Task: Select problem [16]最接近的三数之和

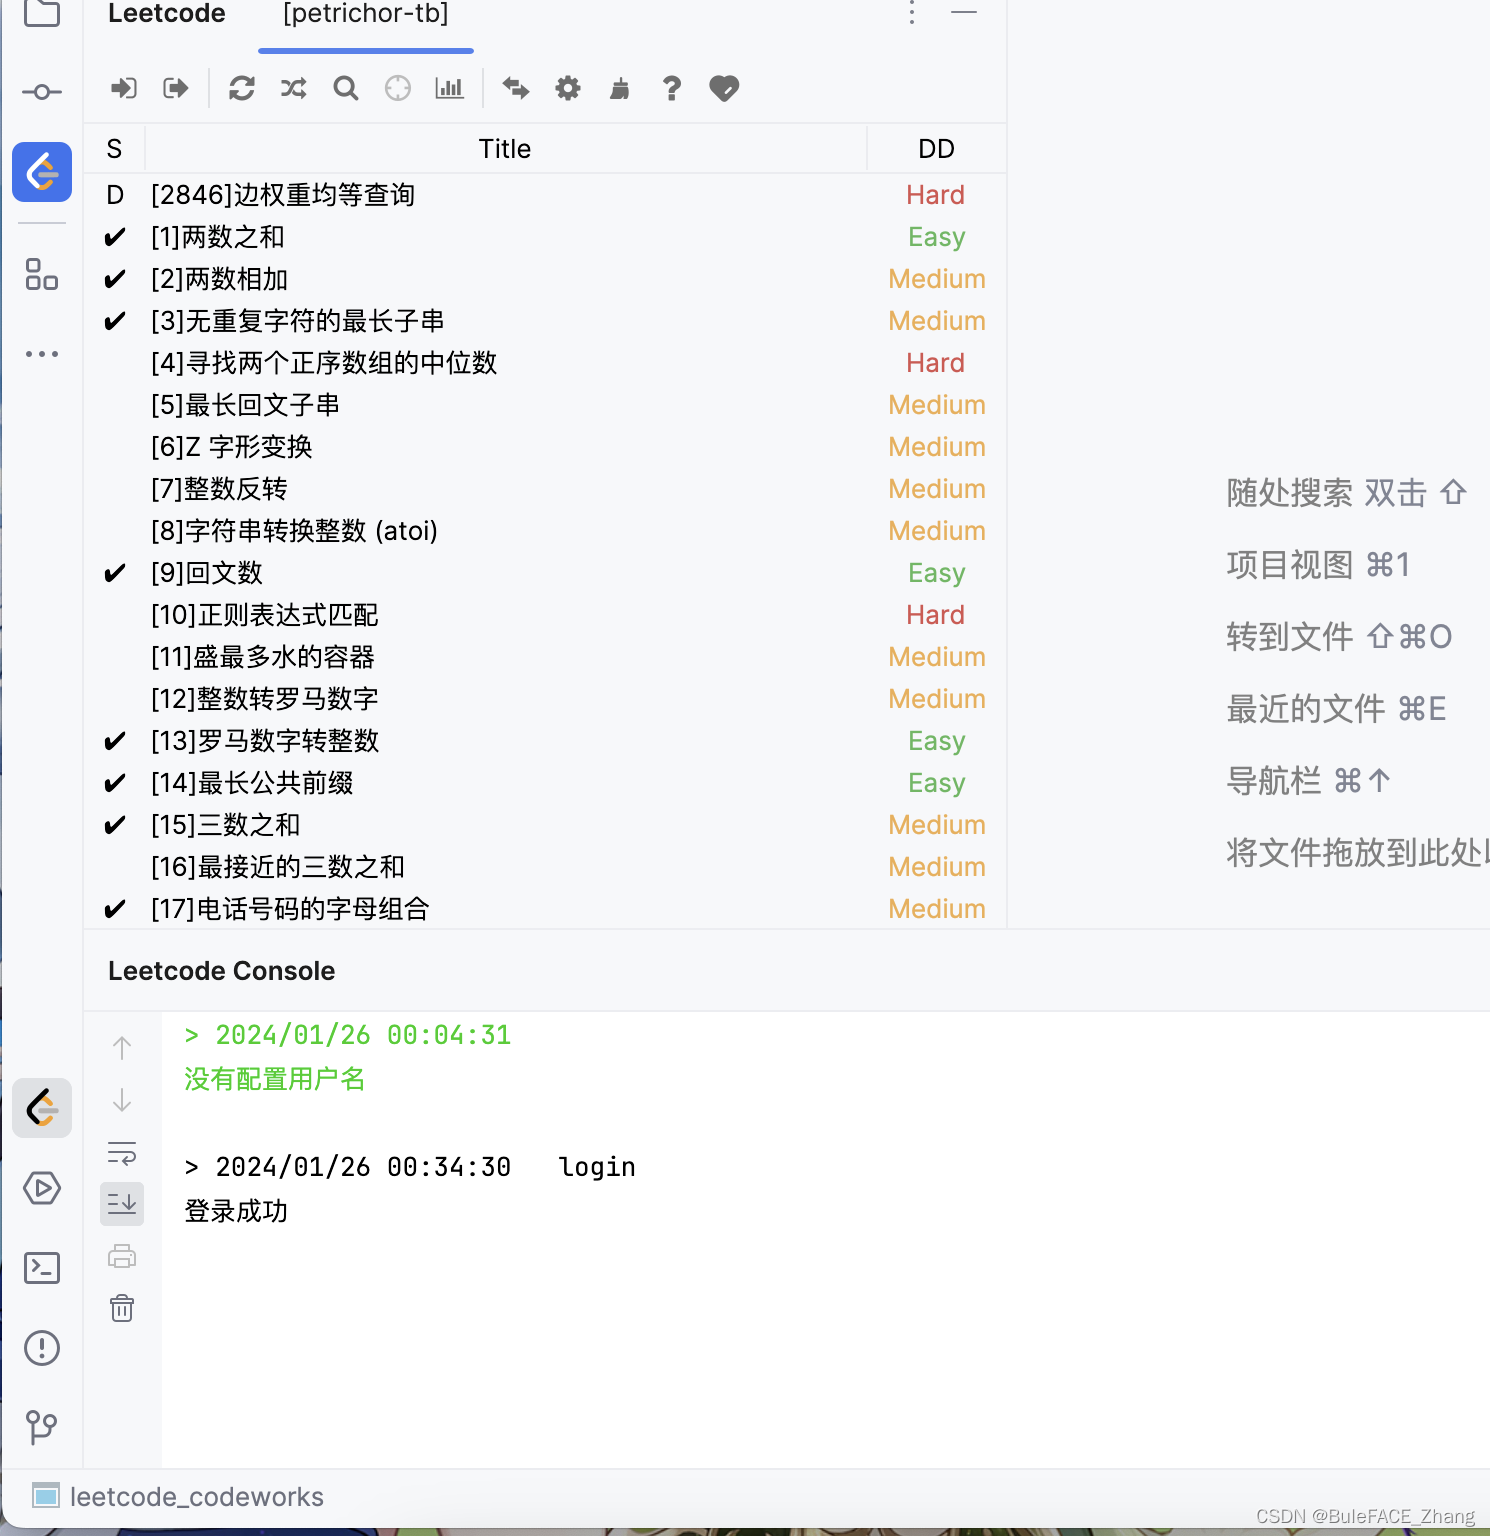Action: 545,867
